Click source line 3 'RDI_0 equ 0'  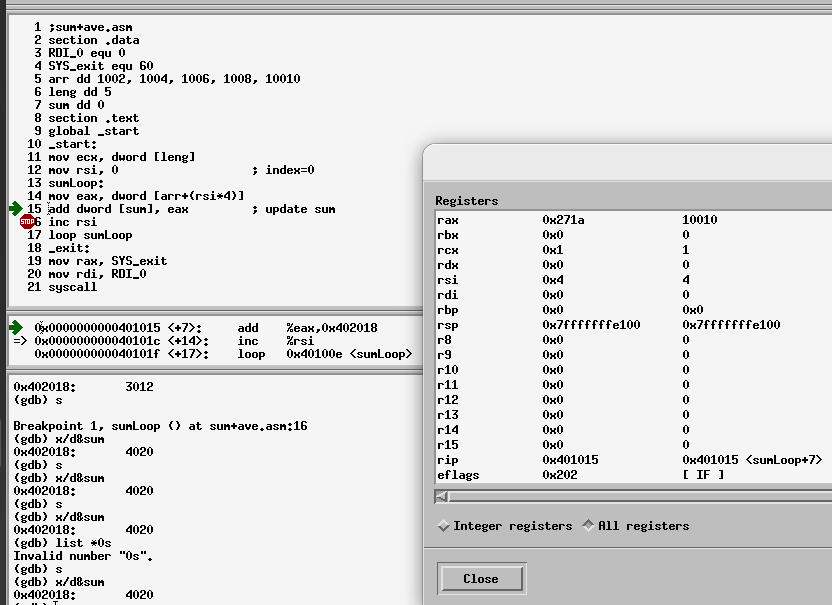tap(86, 53)
